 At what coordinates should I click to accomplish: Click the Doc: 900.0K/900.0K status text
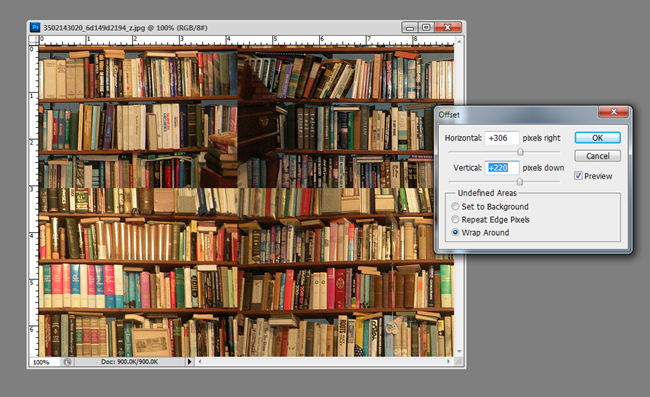[129, 362]
